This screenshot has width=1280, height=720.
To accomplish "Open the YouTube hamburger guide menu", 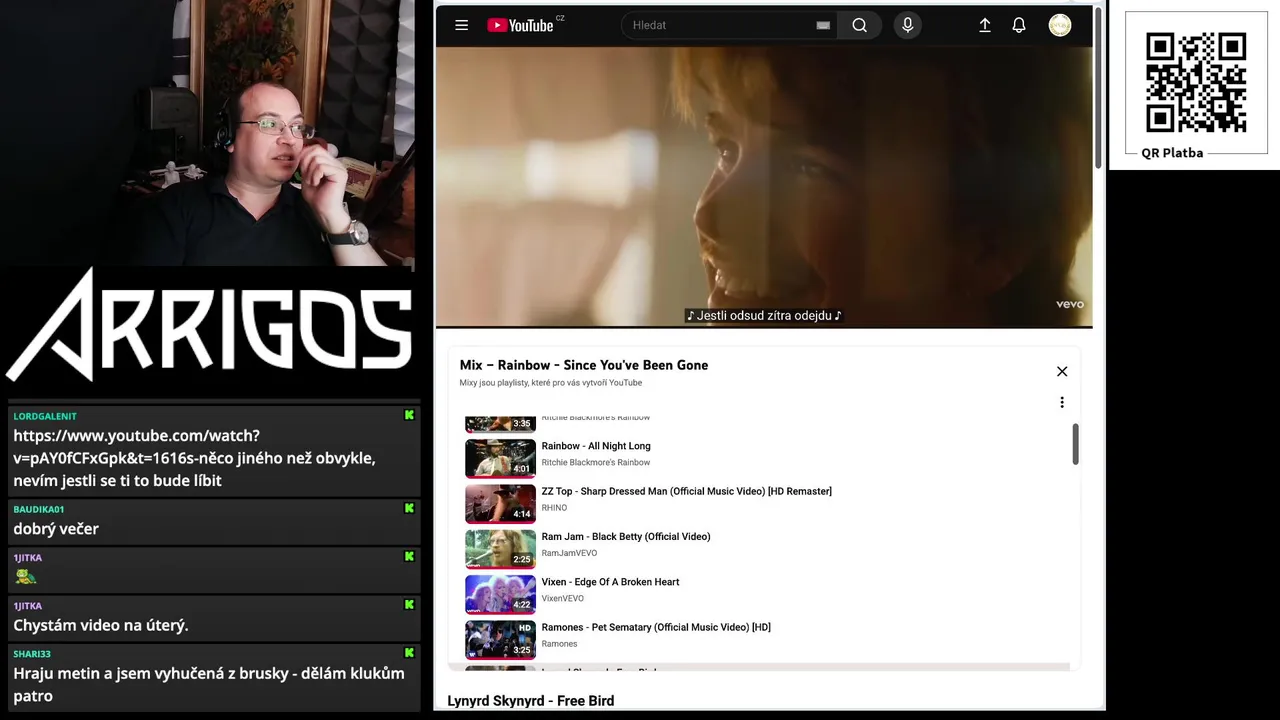I will [x=461, y=25].
